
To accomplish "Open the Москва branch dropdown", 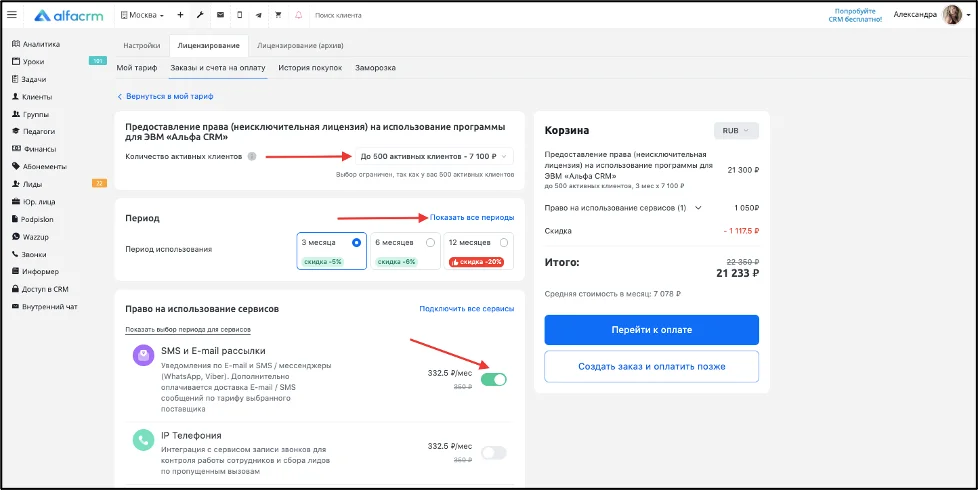I will click(x=142, y=15).
